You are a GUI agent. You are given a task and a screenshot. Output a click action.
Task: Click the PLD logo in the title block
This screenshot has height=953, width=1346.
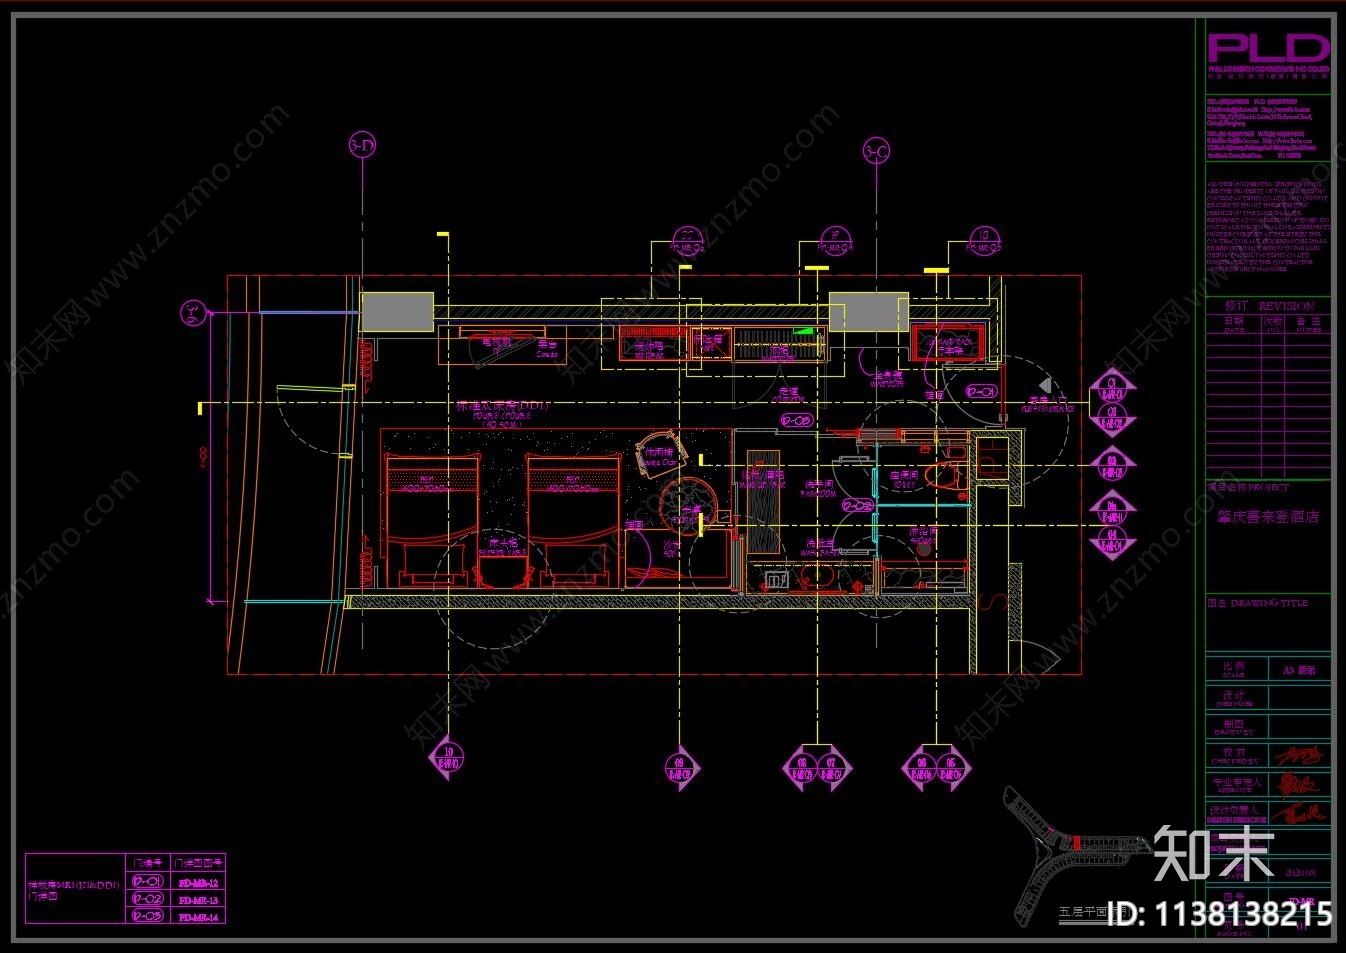tap(1268, 47)
